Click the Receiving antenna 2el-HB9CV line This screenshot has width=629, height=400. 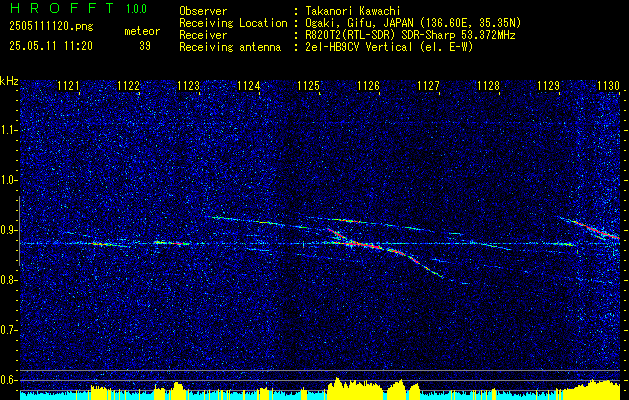(389, 47)
